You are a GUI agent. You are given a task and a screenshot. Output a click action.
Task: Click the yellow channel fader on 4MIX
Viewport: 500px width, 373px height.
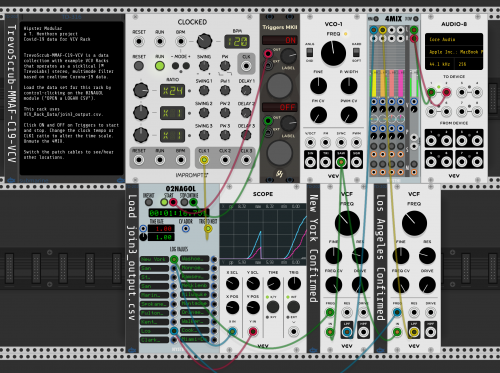[x=374, y=82]
